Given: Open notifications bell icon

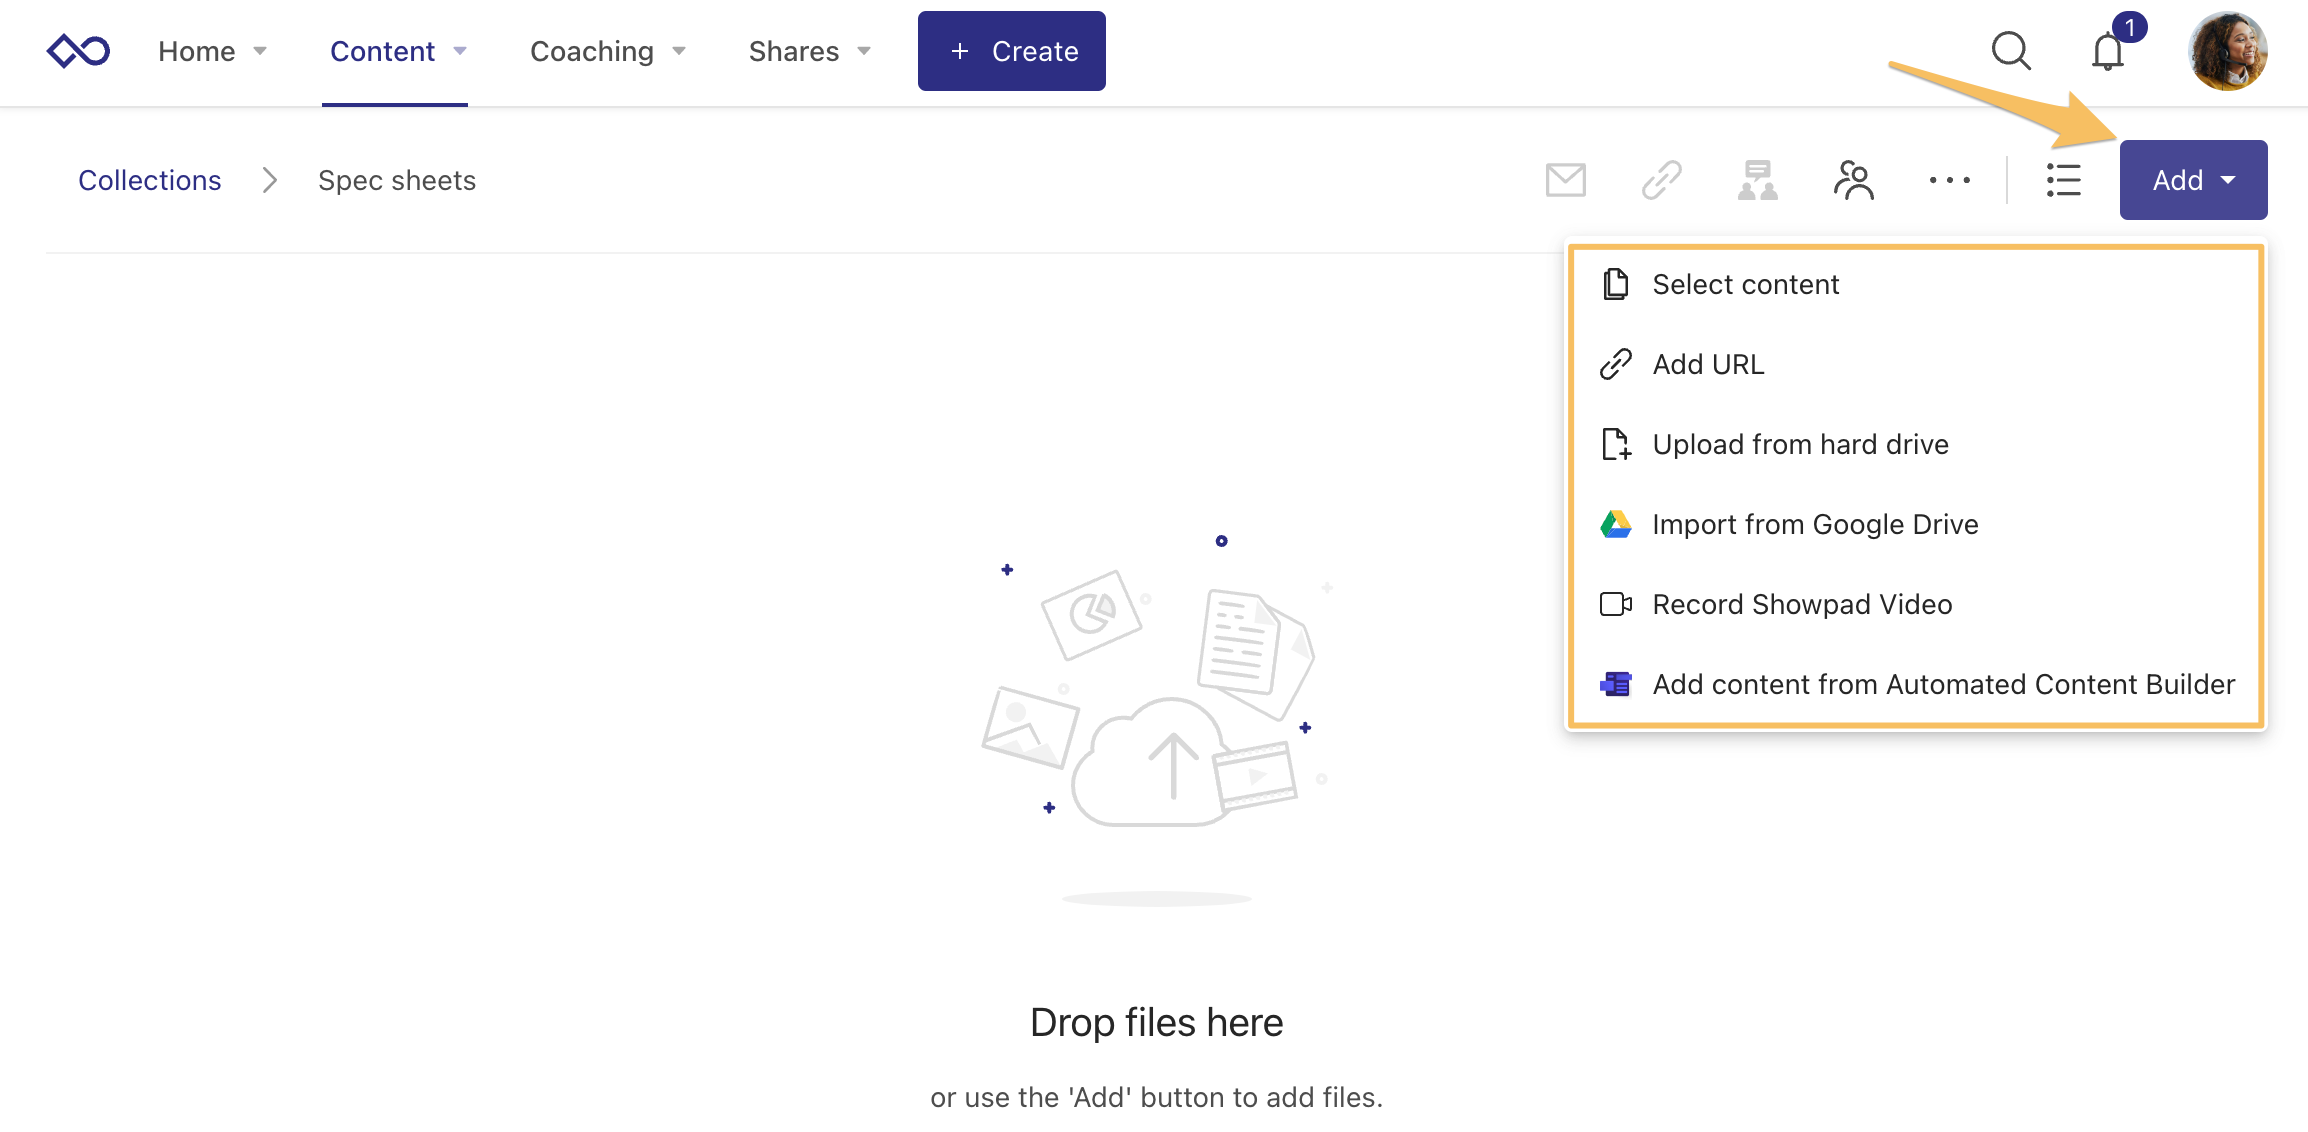Looking at the screenshot, I should pyautogui.click(x=2107, y=52).
